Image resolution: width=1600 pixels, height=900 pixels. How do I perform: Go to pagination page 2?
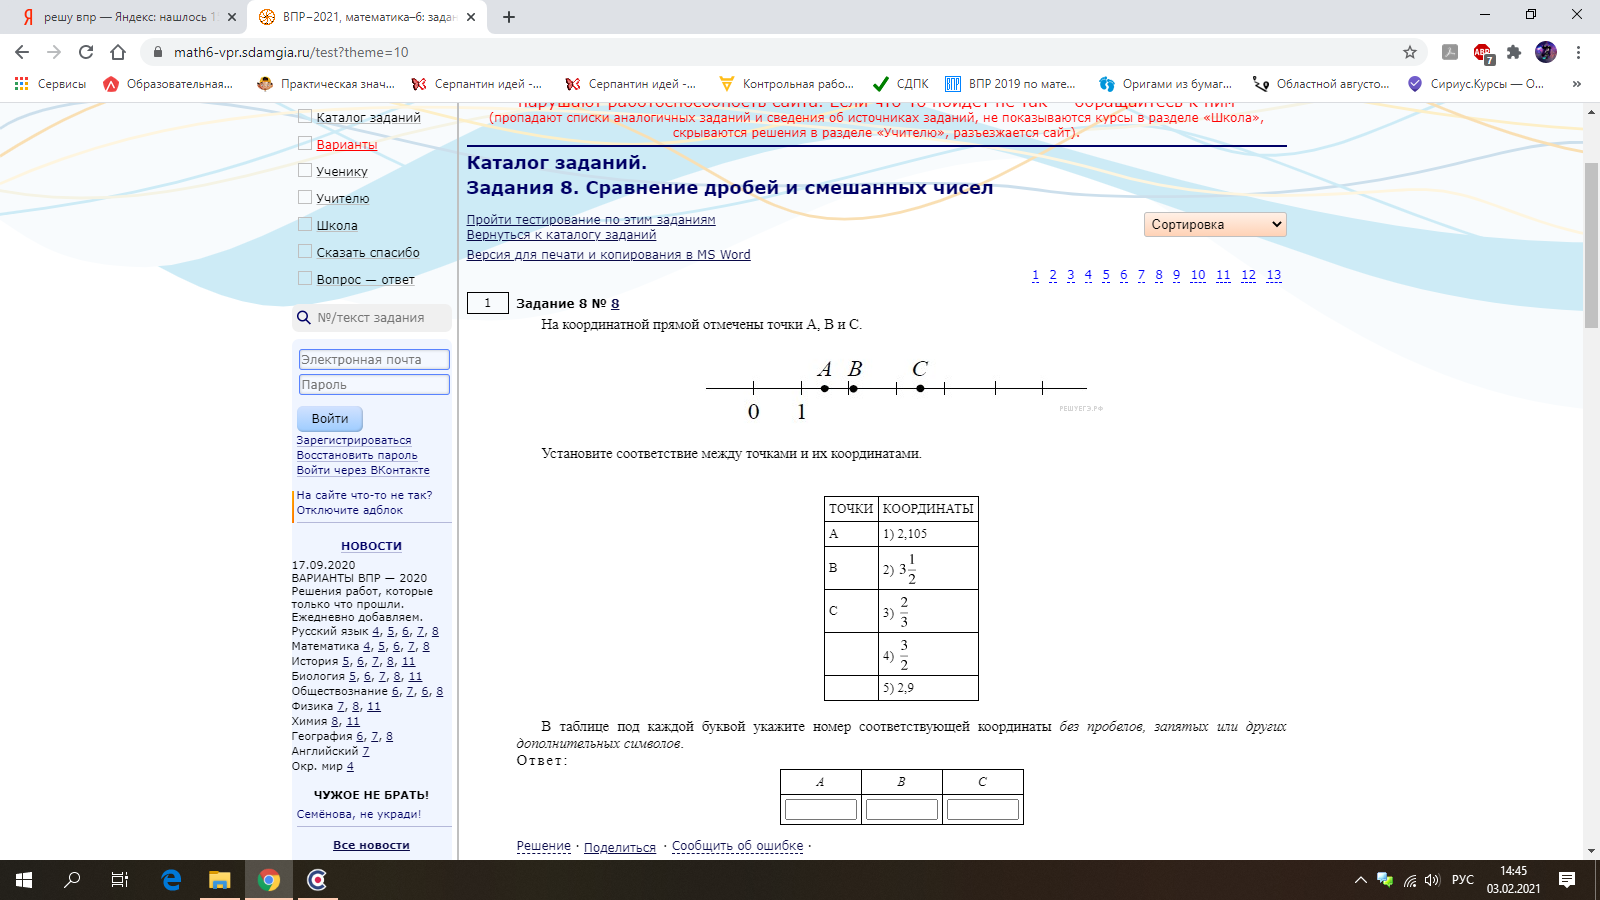pyautogui.click(x=1053, y=275)
